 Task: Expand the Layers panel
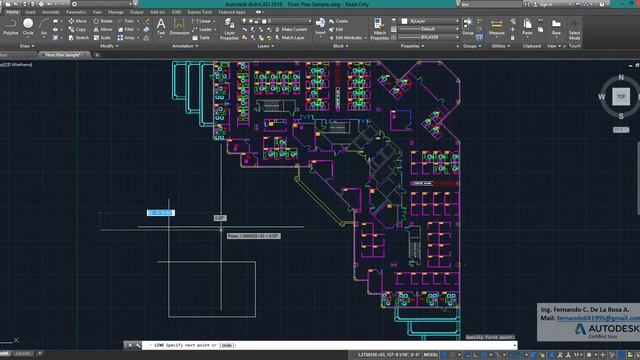pyautogui.click(x=265, y=46)
